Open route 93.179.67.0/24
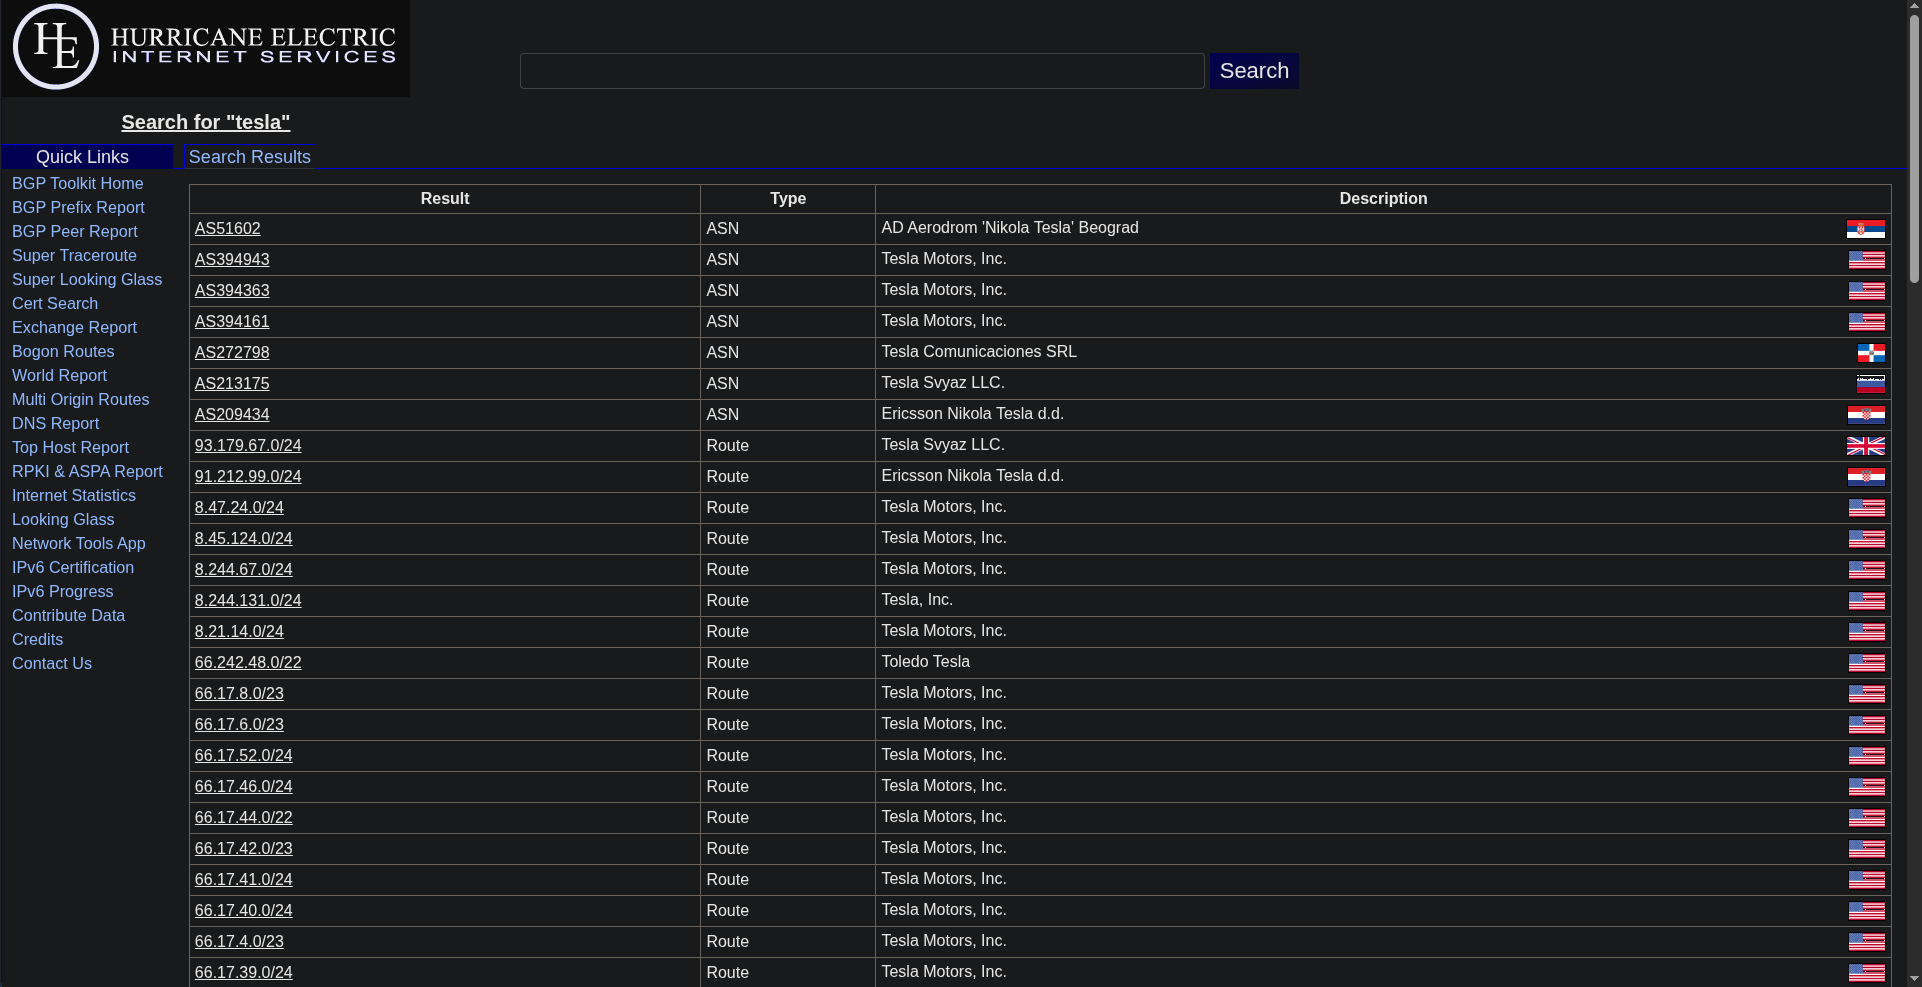The image size is (1922, 987). [248, 446]
